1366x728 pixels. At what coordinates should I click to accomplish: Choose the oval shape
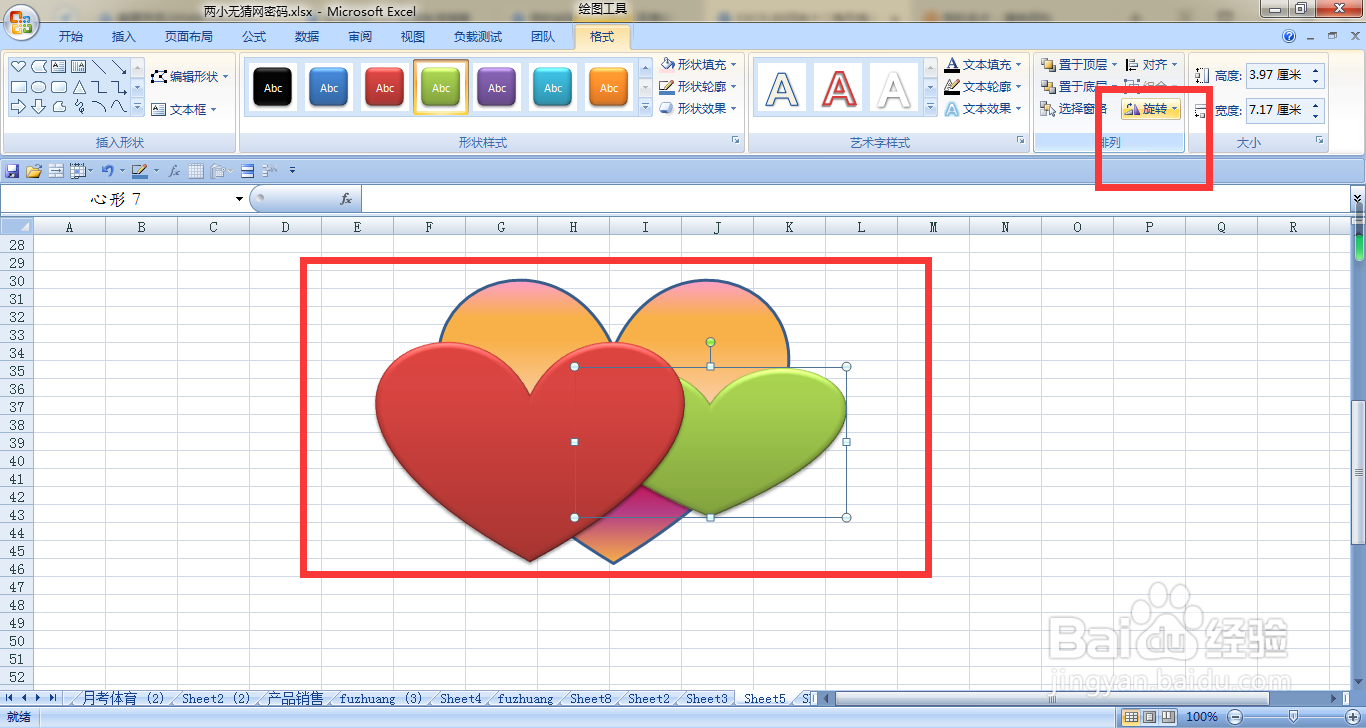tap(38, 87)
